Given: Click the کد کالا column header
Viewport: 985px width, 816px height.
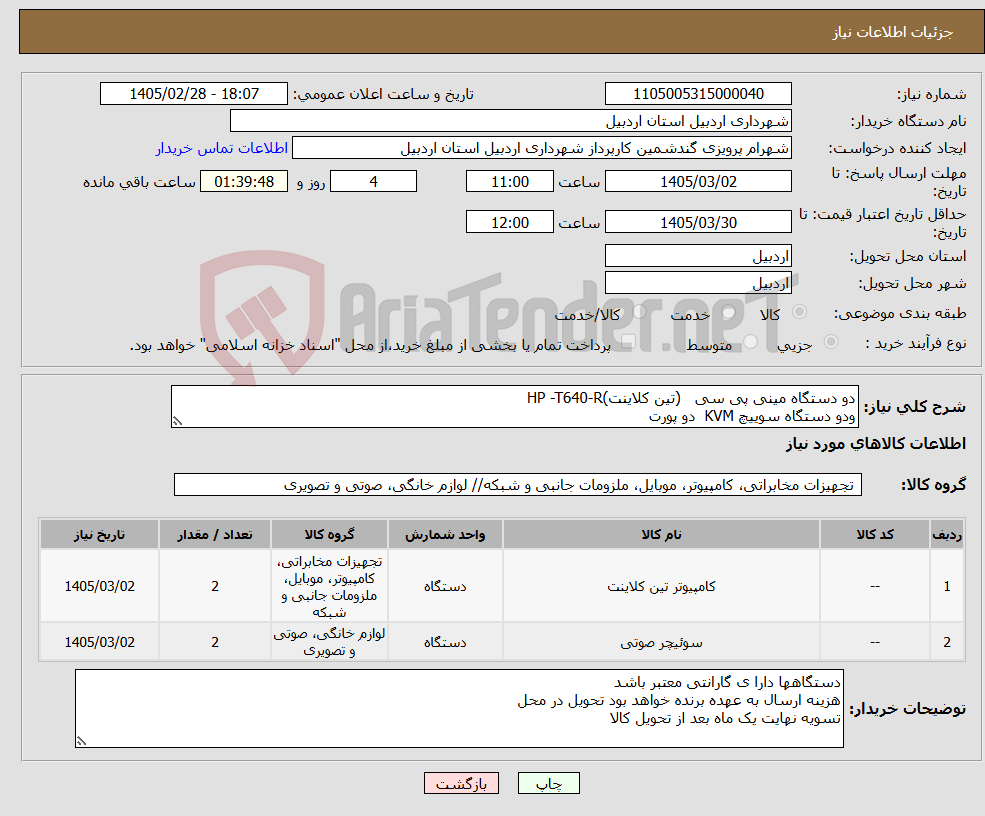Looking at the screenshot, I should click(x=875, y=535).
